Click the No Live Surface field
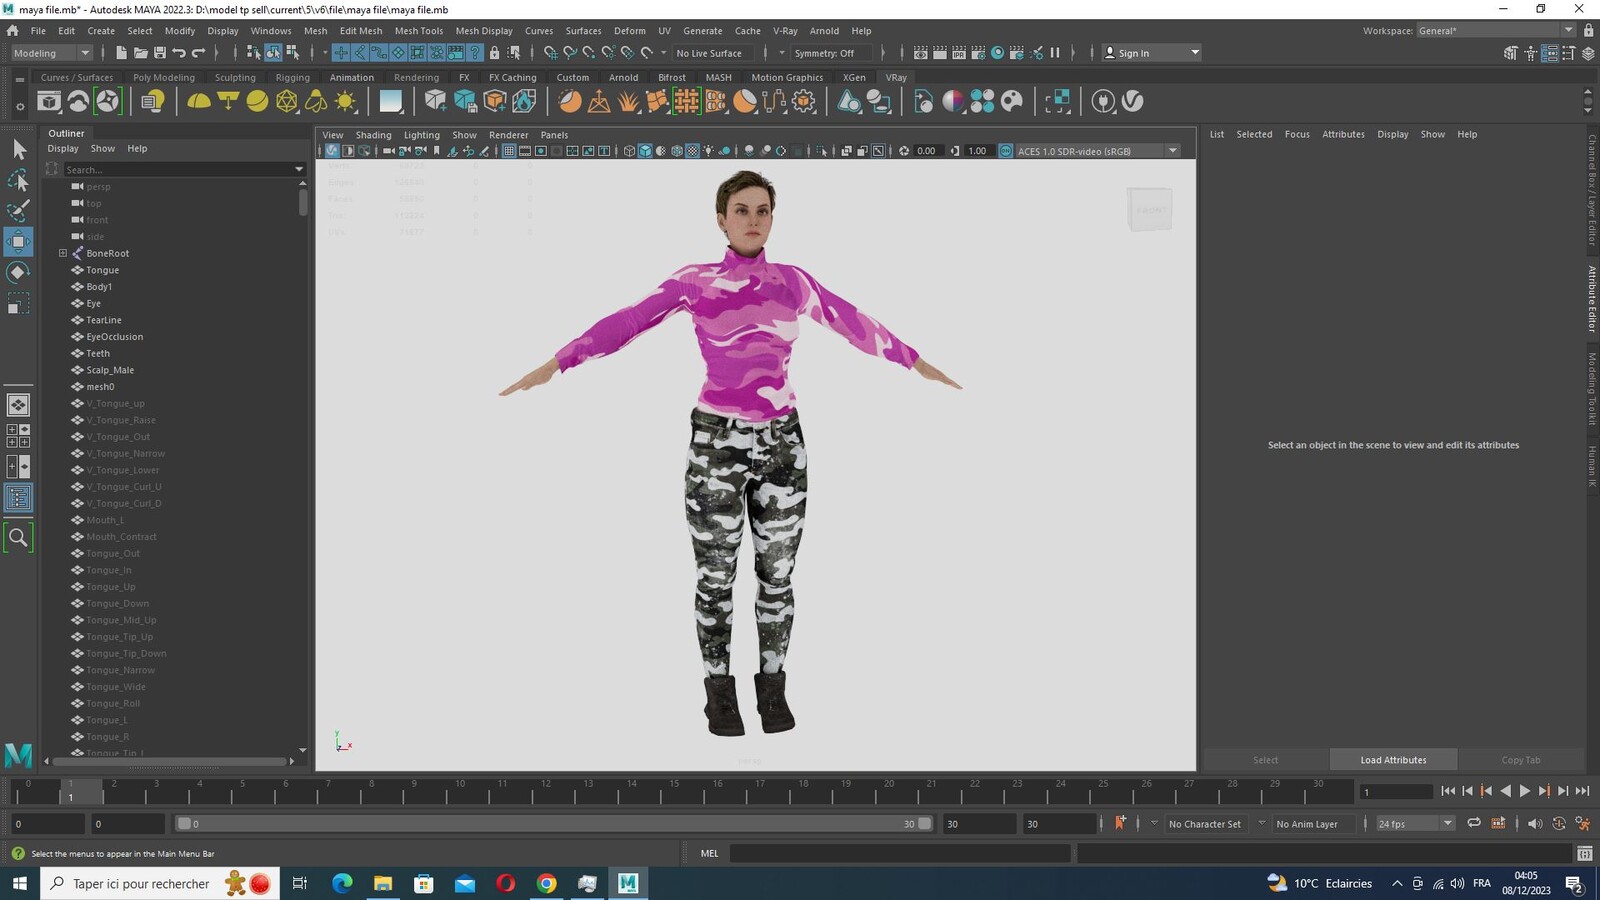Image resolution: width=1600 pixels, height=900 pixels. point(714,53)
